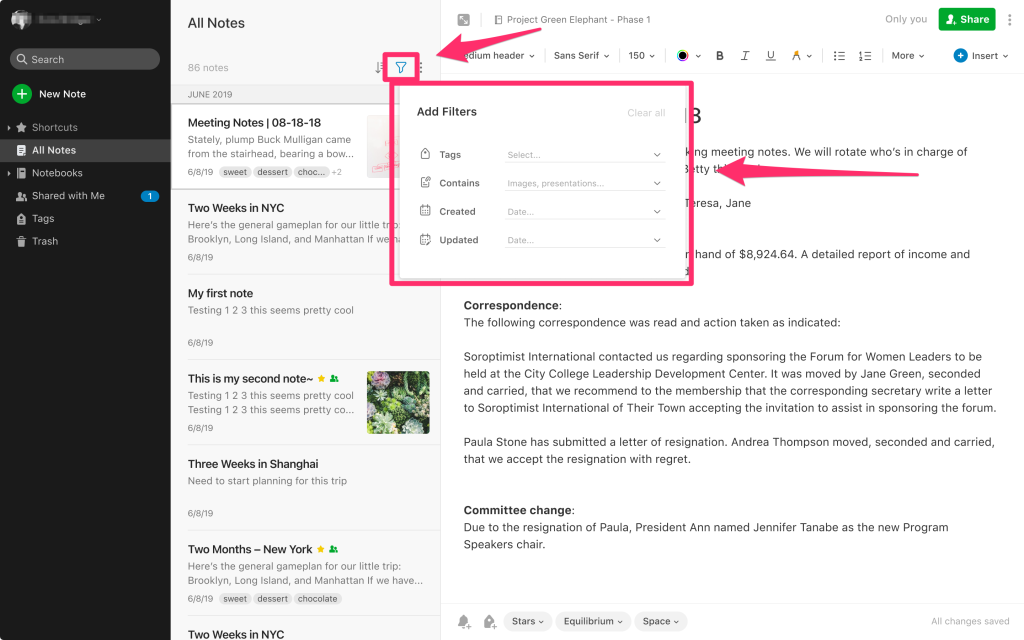The width and height of the screenshot is (1024, 640).
Task: Expand the note to full screen
Action: pos(464,20)
